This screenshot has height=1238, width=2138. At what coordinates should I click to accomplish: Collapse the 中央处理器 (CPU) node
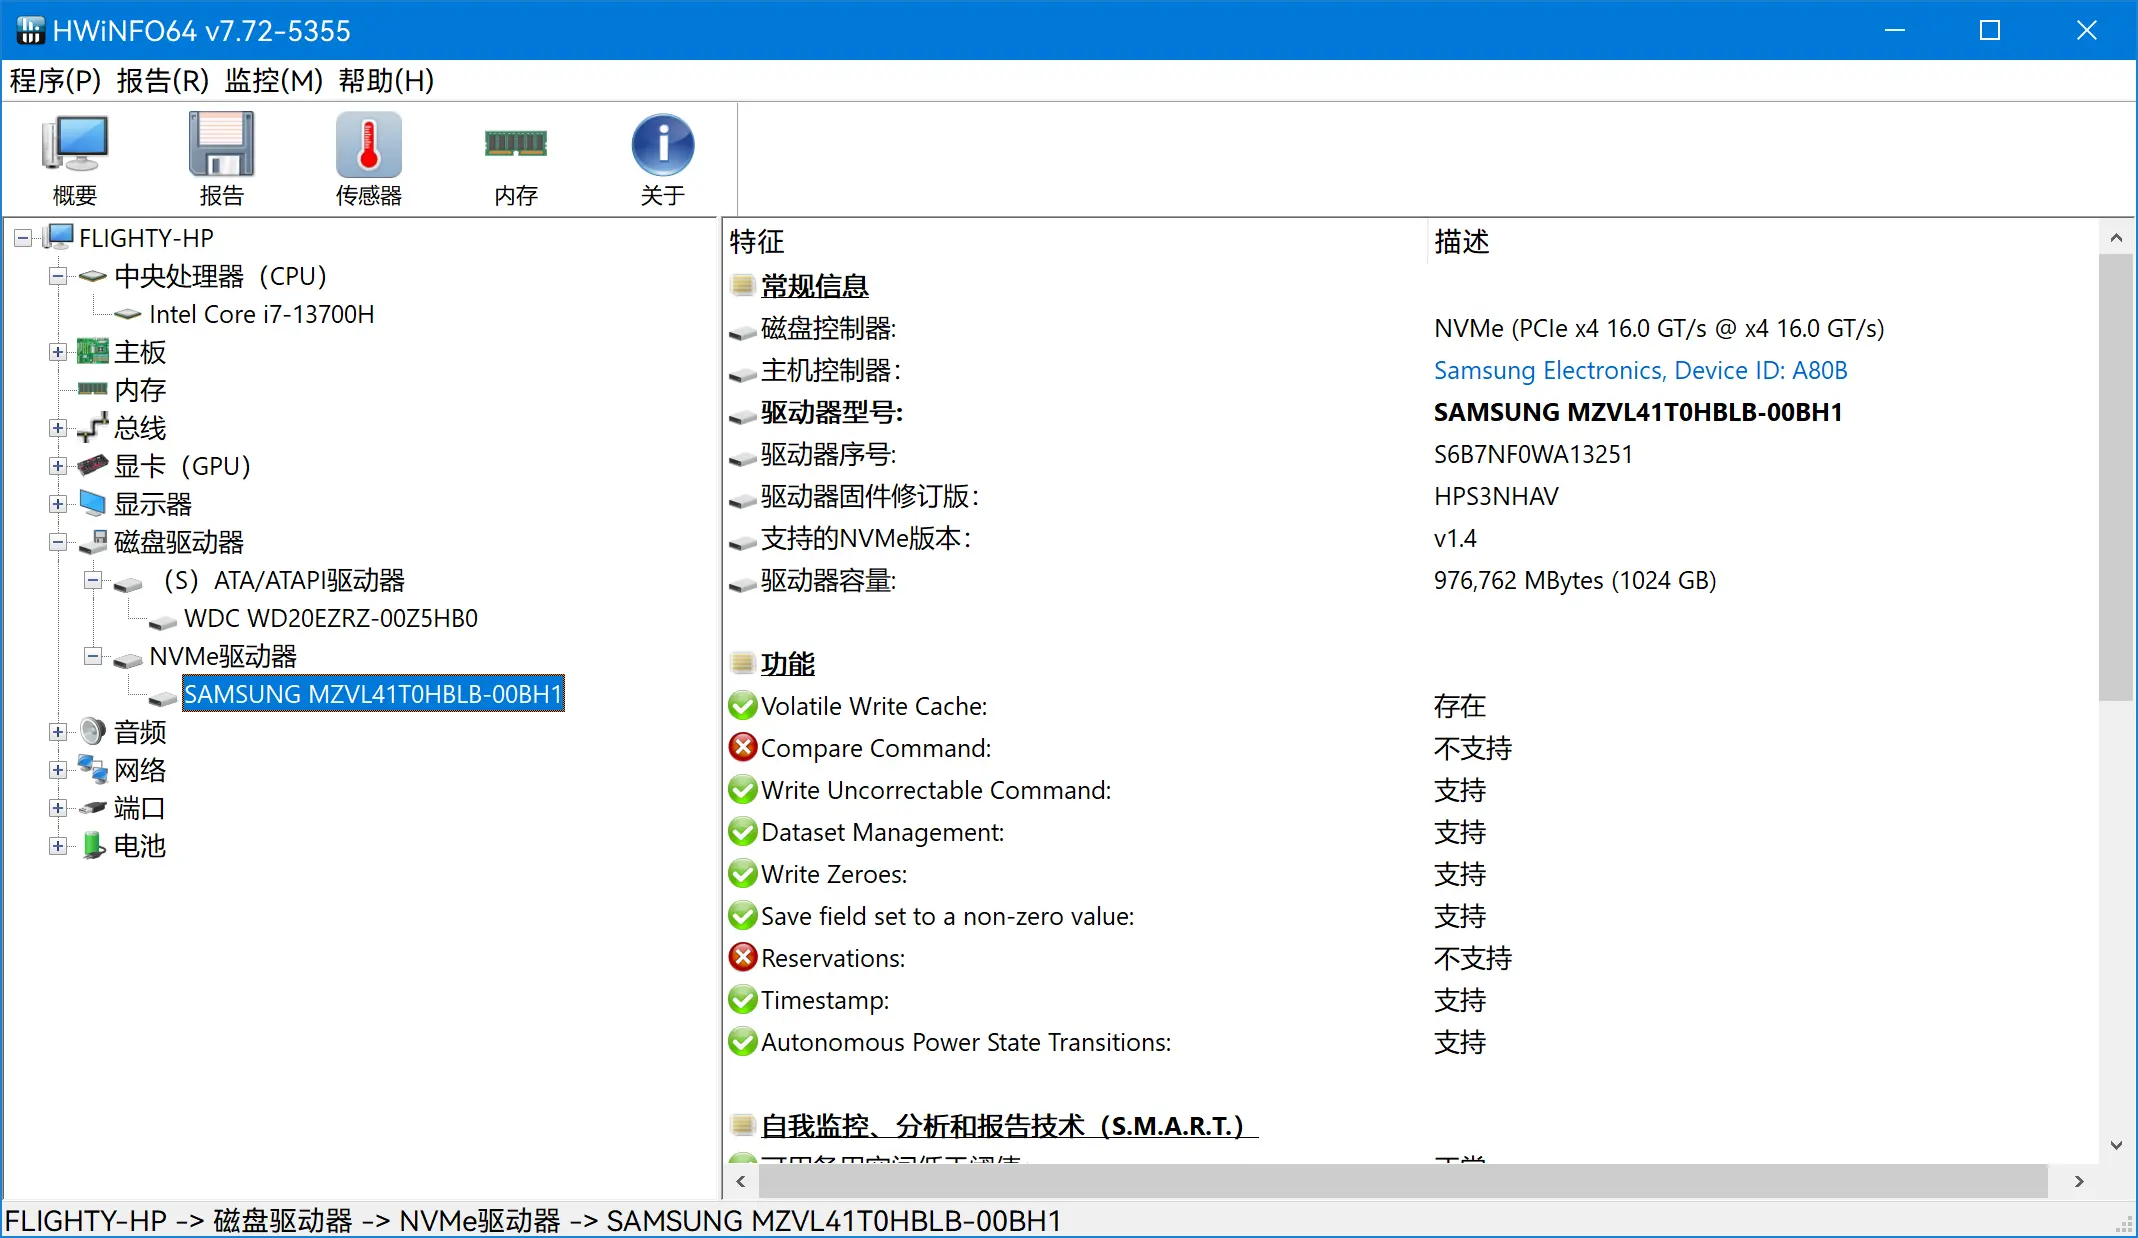[58, 276]
